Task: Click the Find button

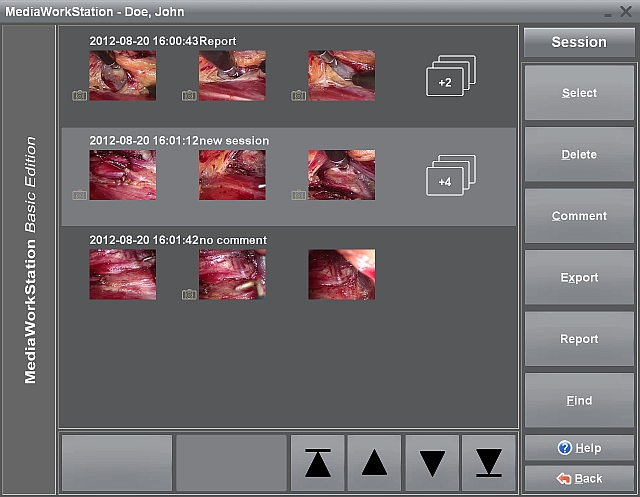Action: 579,400
